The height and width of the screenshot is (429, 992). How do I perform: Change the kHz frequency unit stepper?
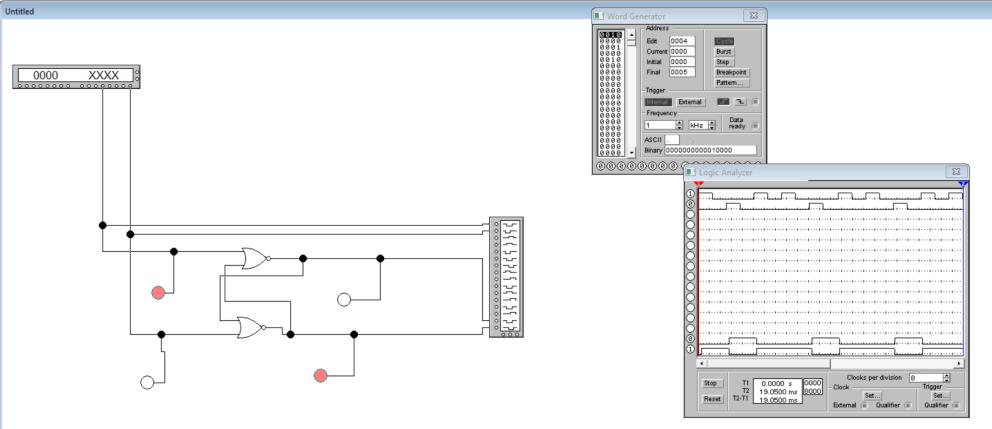coord(712,125)
